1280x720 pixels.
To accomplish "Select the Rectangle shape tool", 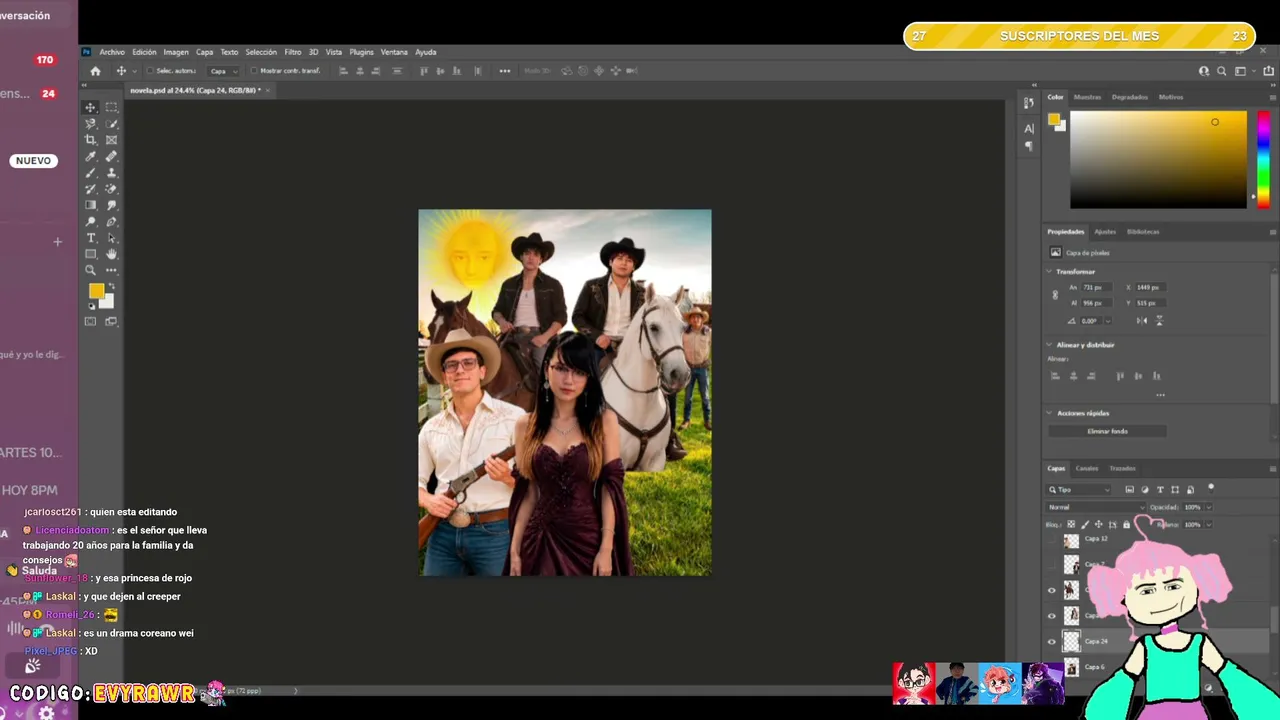I will (x=91, y=254).
